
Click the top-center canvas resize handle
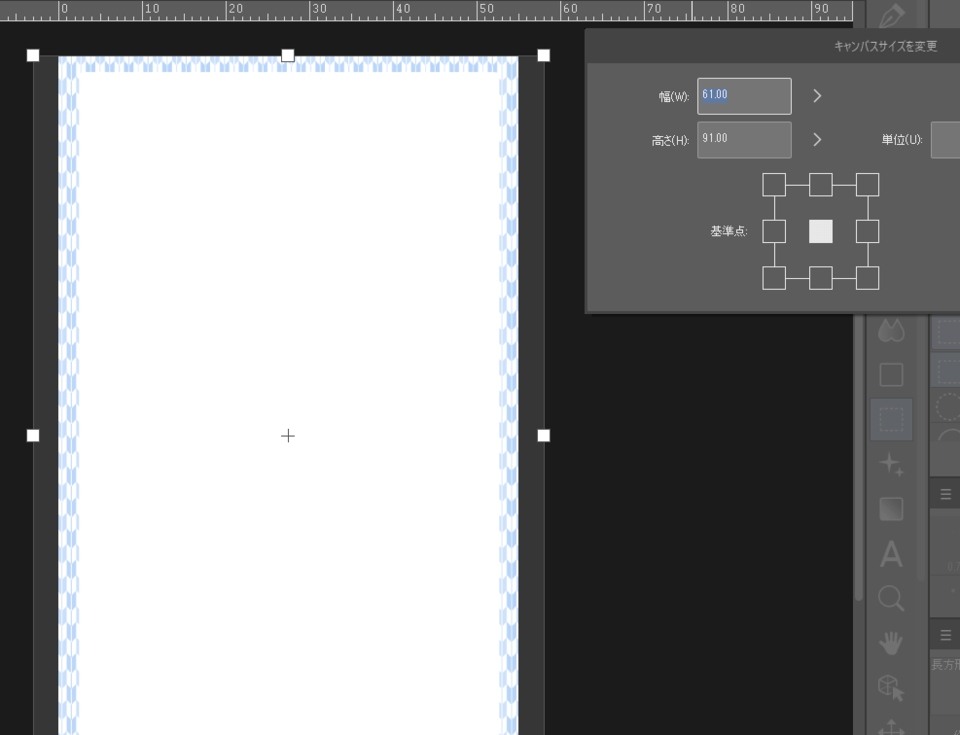tap(288, 56)
